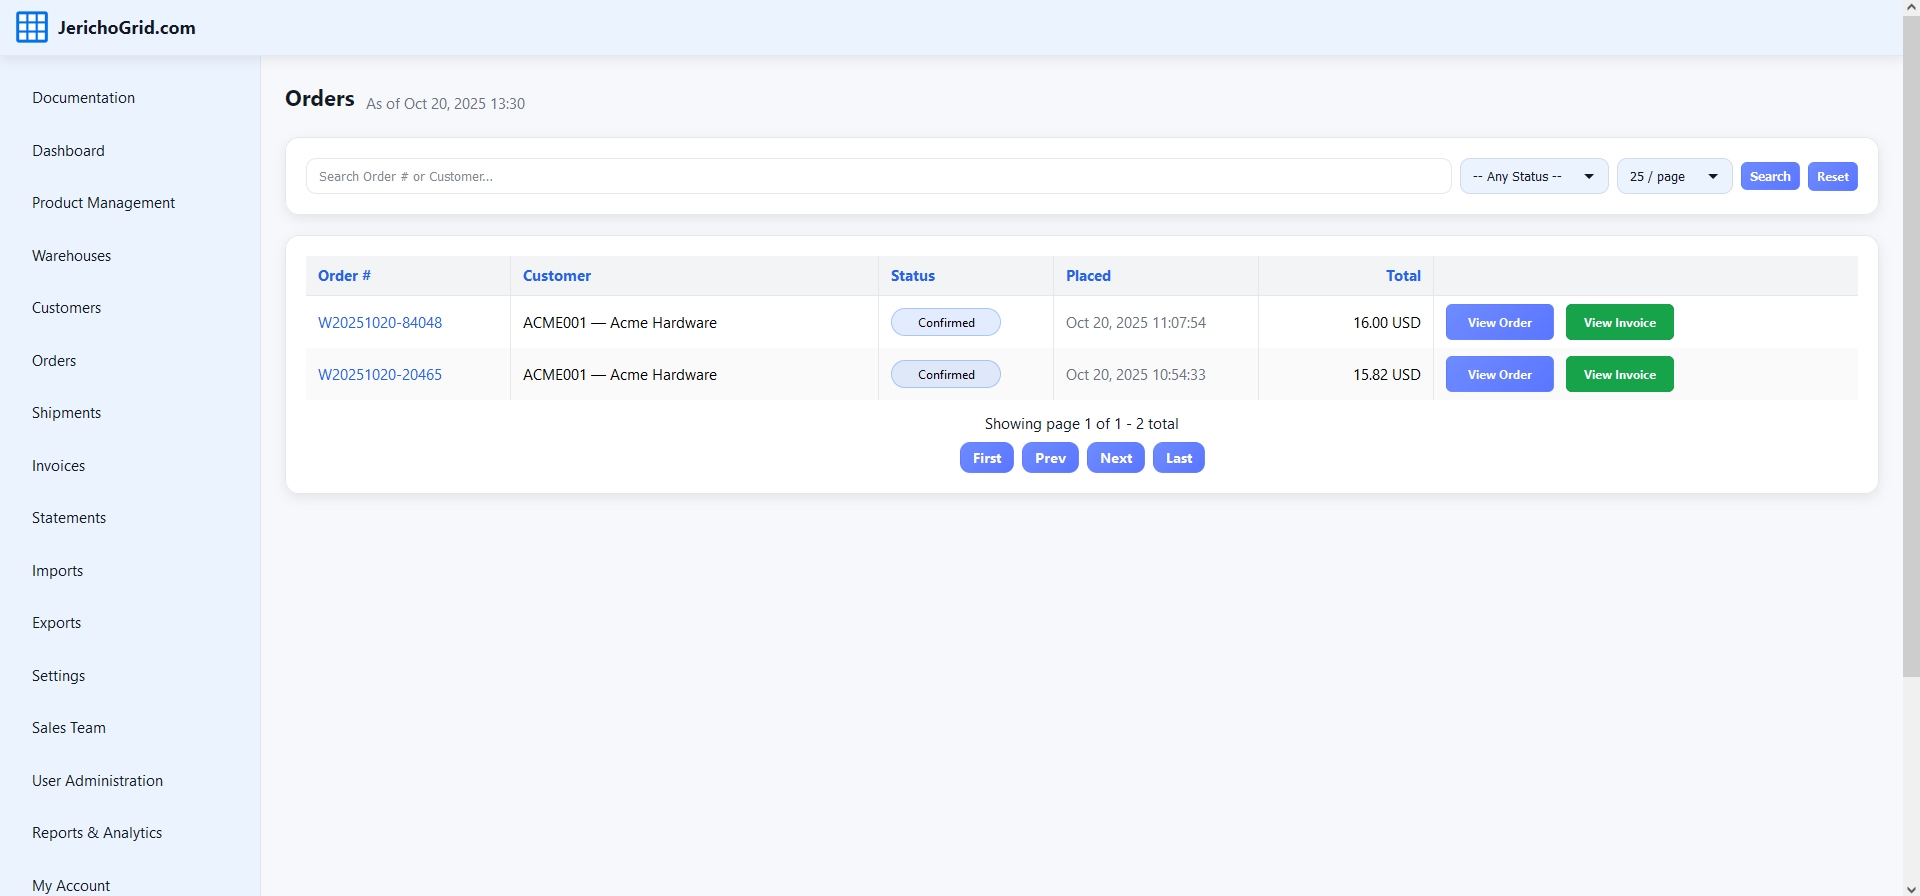The width and height of the screenshot is (1920, 896).
Task: Open order W20251020-20465 link
Action: [380, 375]
